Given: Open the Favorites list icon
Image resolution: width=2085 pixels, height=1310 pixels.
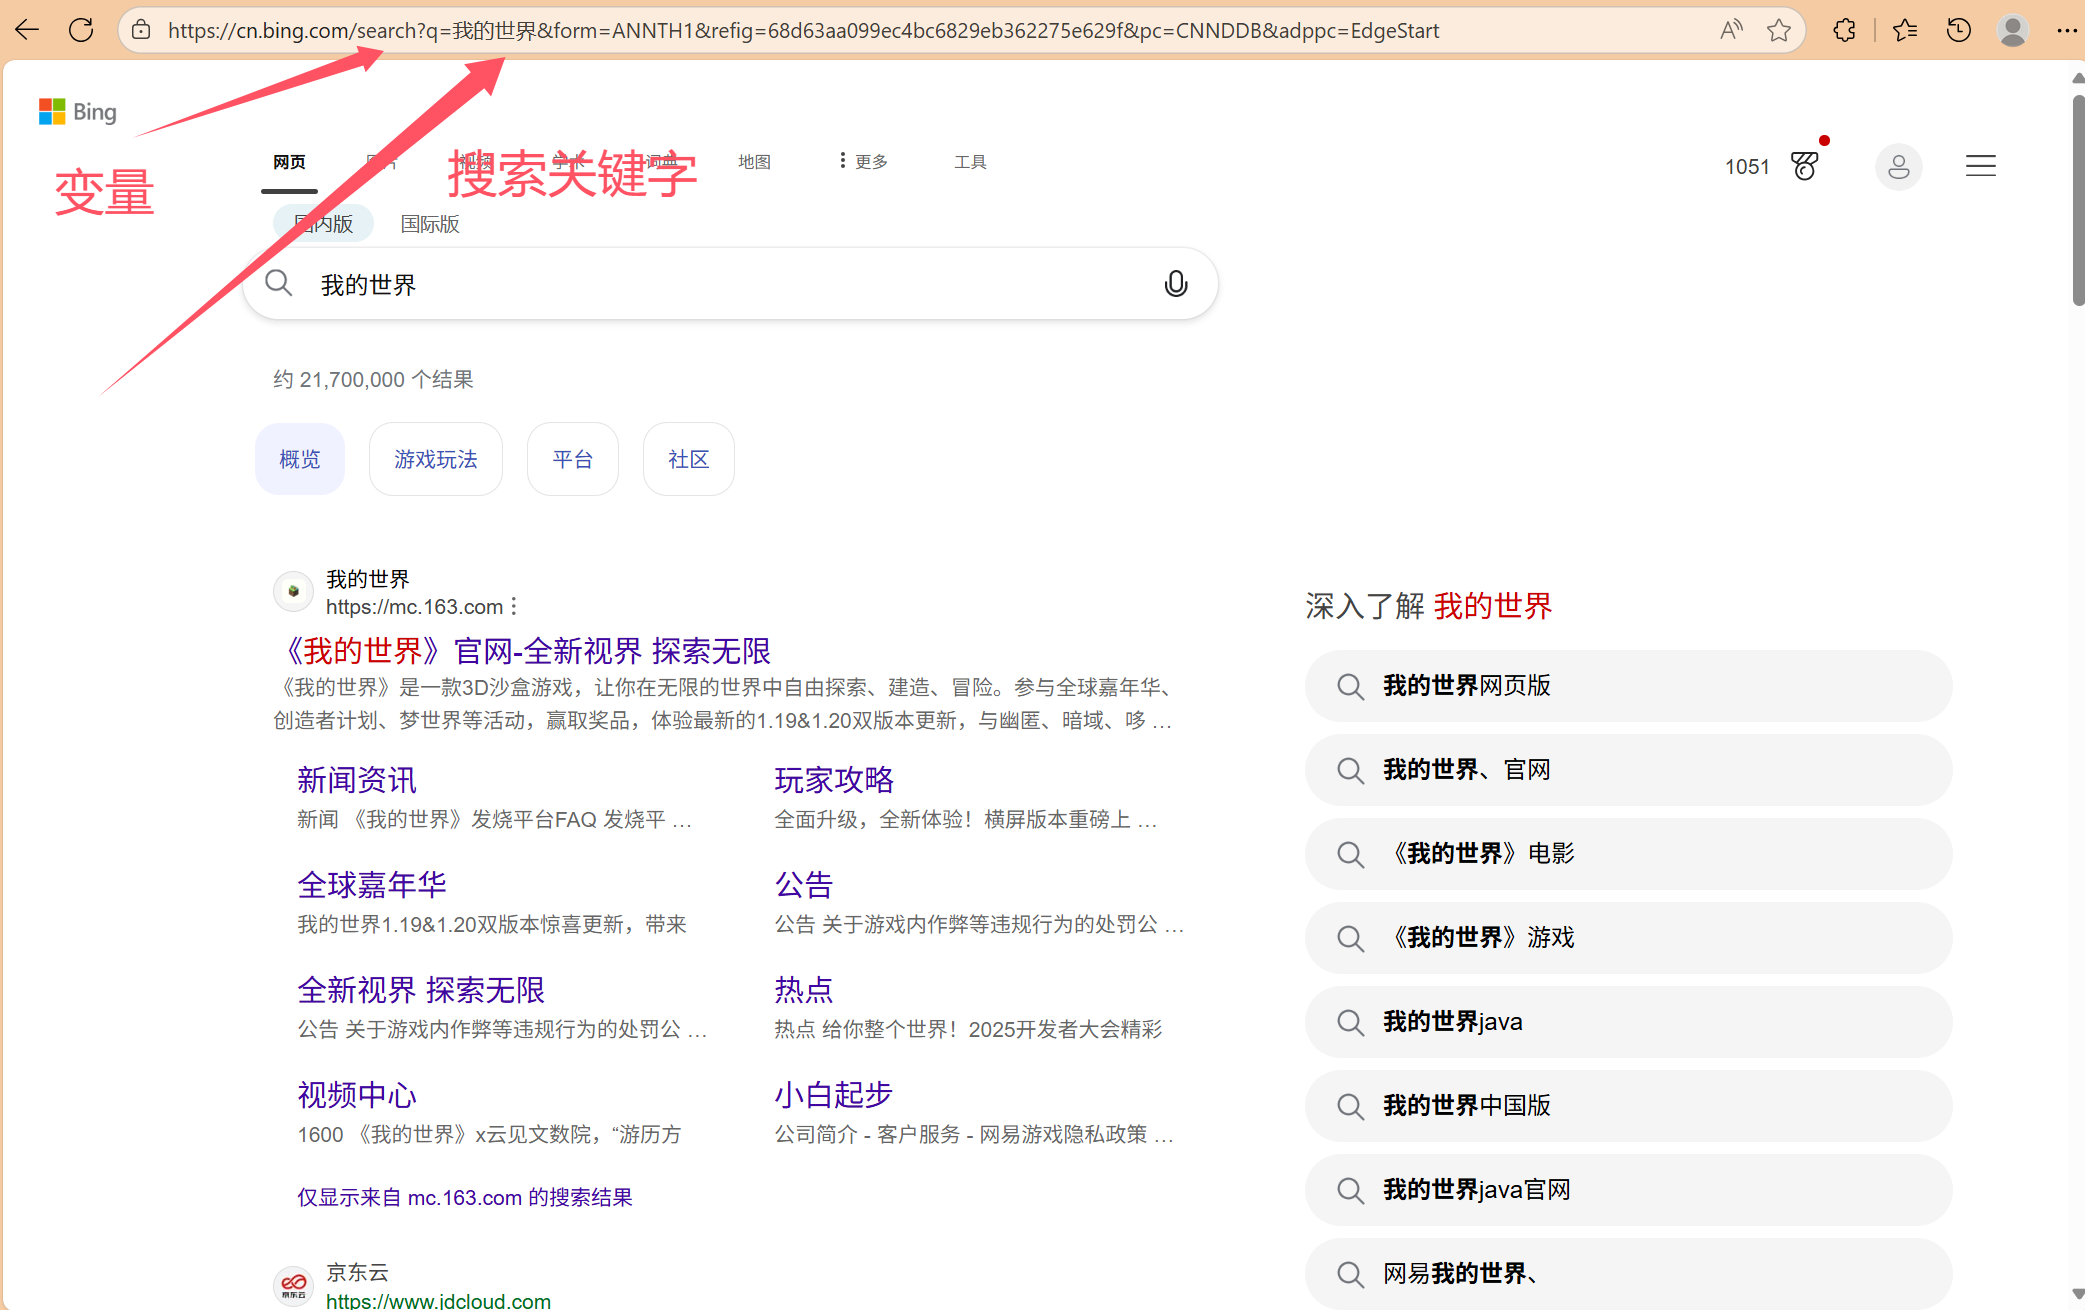Looking at the screenshot, I should 1905,30.
